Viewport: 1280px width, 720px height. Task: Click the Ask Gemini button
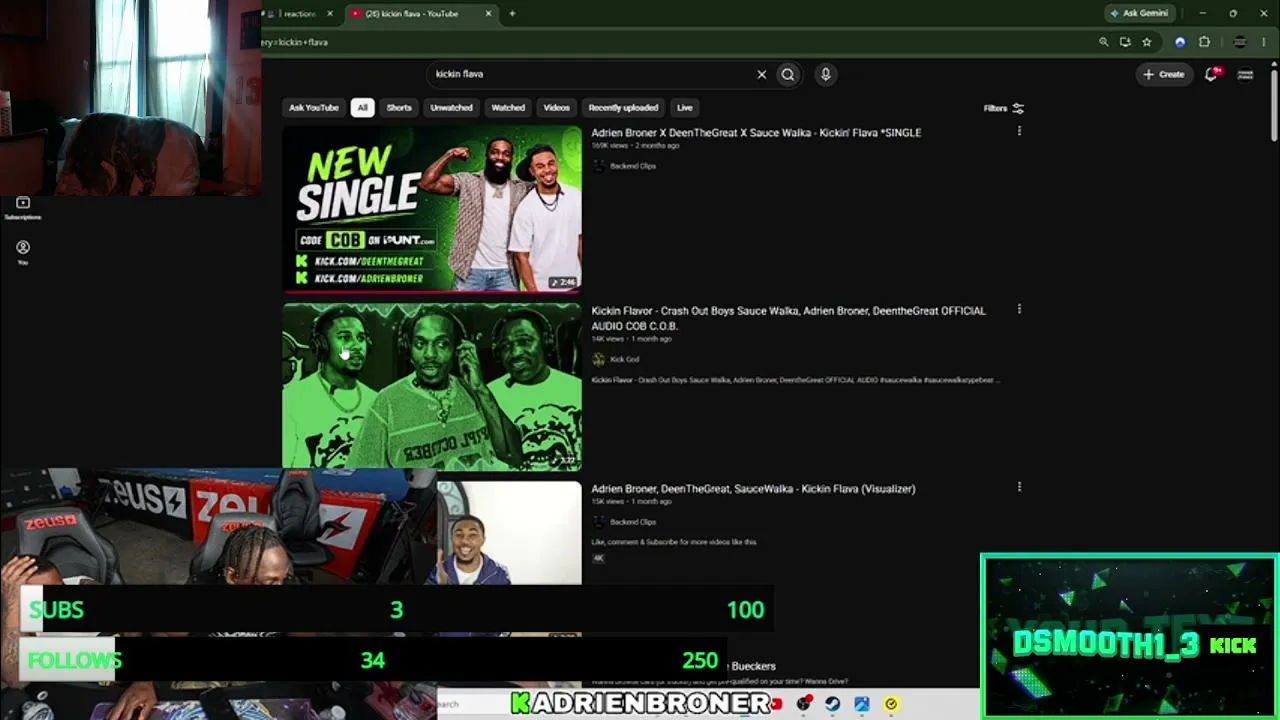click(x=1138, y=13)
